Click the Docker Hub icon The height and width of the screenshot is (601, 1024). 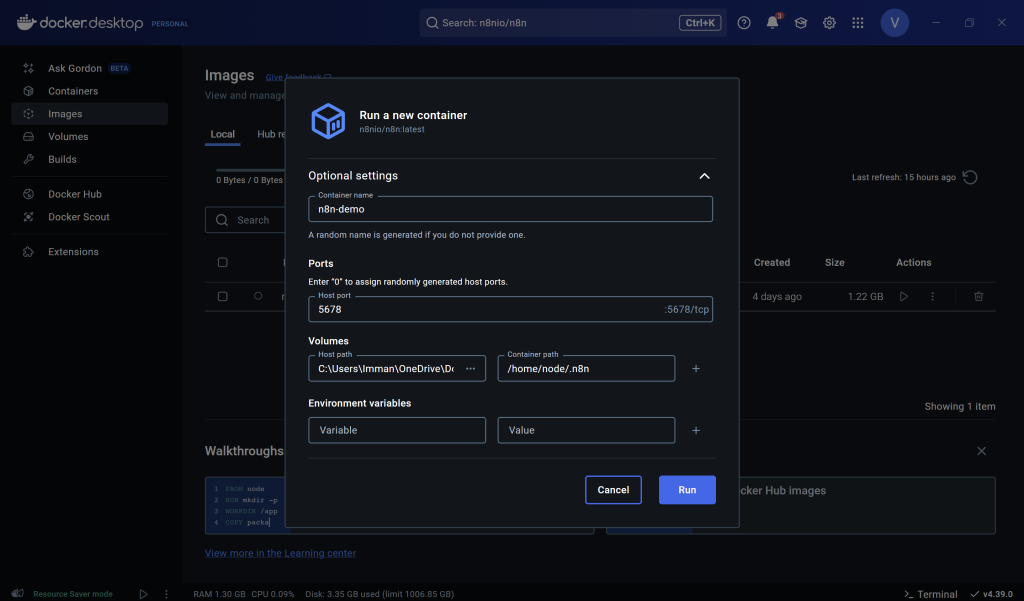28,194
